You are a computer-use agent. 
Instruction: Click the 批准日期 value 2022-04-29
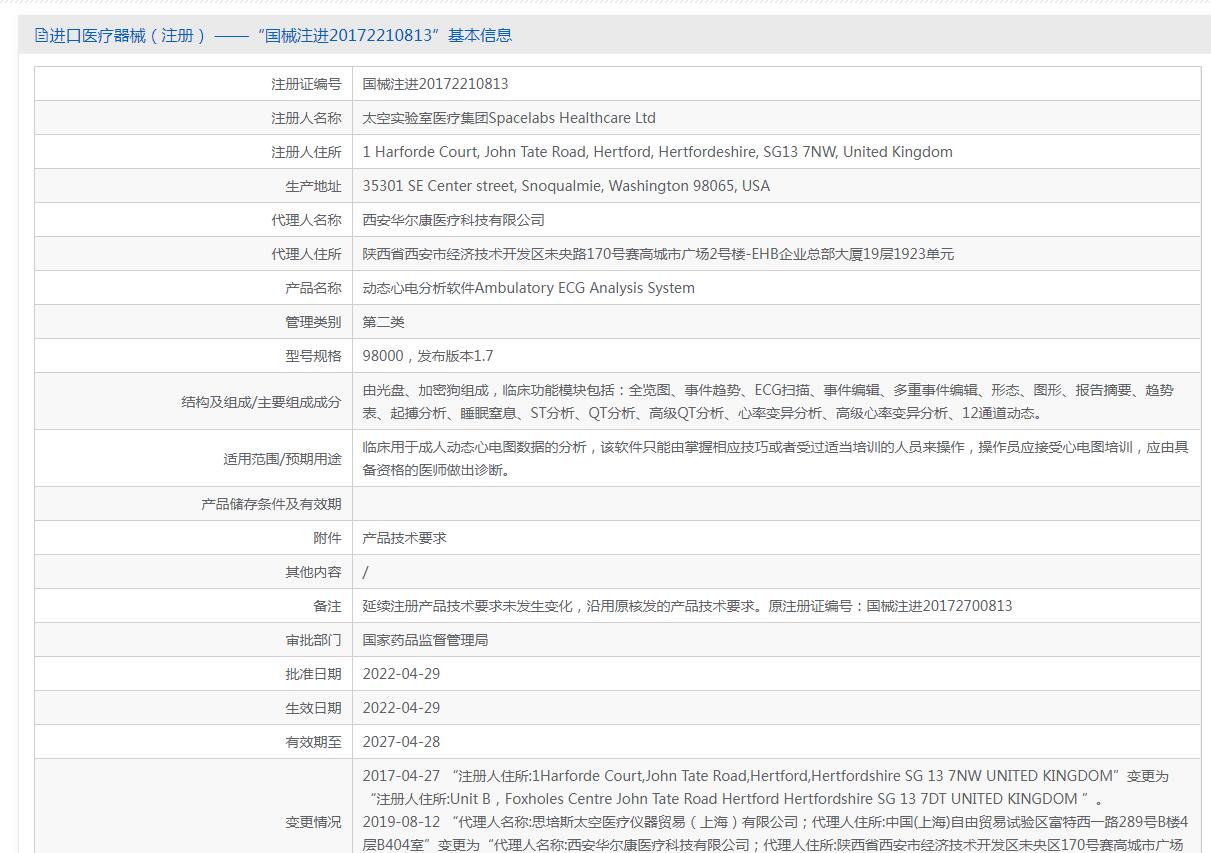tap(401, 674)
